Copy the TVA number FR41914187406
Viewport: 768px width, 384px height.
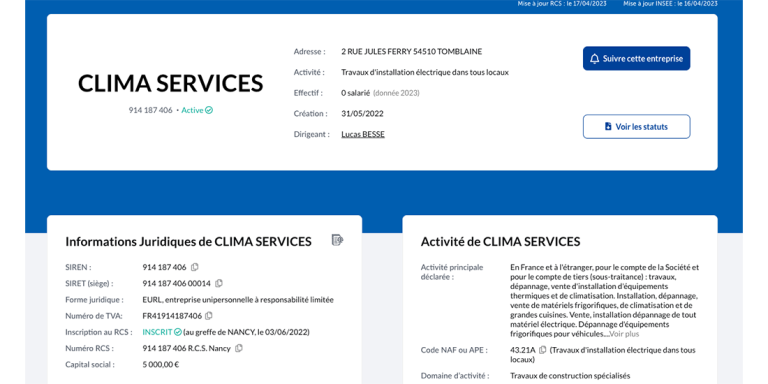pos(209,316)
